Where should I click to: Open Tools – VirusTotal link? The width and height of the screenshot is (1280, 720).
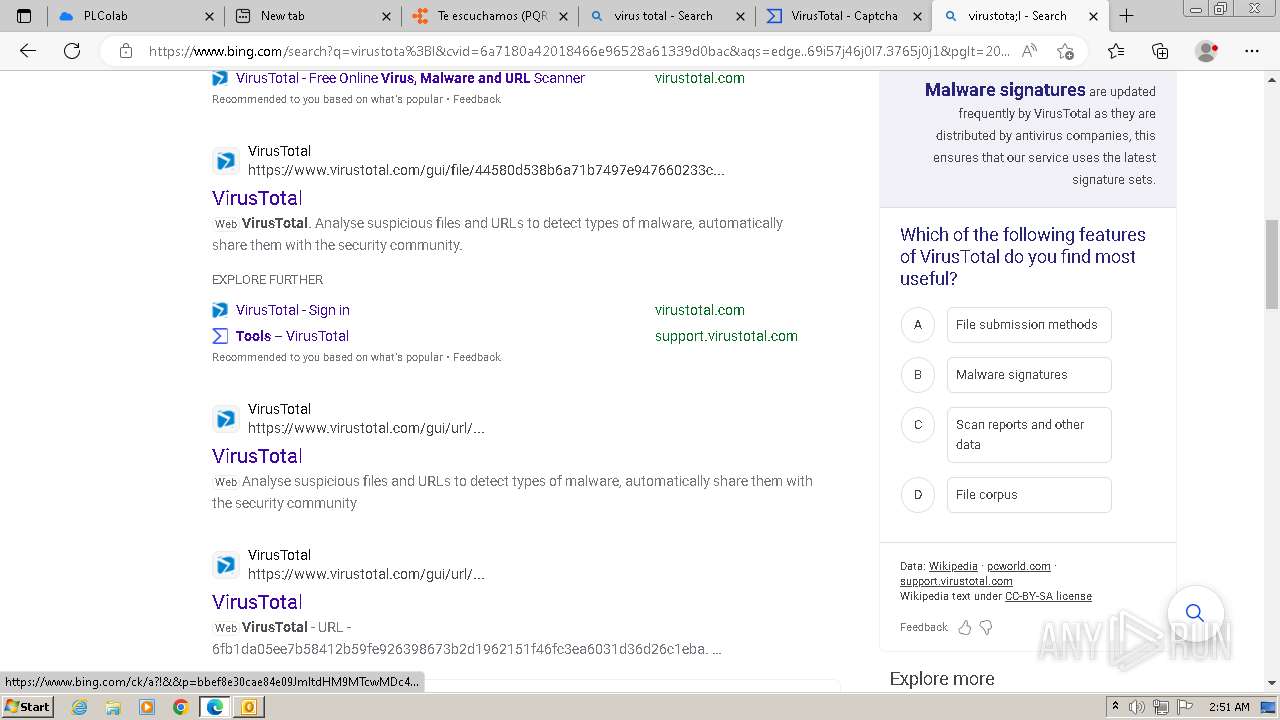292,336
